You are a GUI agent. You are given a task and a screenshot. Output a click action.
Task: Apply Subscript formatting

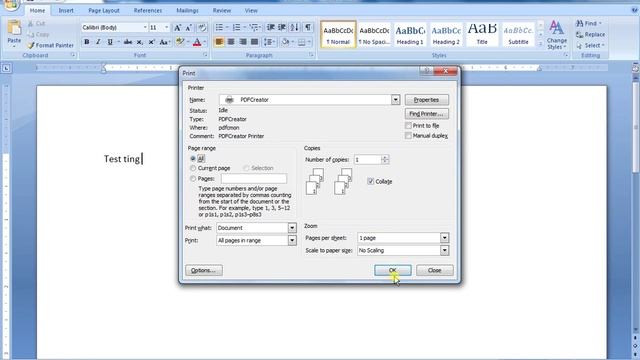click(x=140, y=42)
